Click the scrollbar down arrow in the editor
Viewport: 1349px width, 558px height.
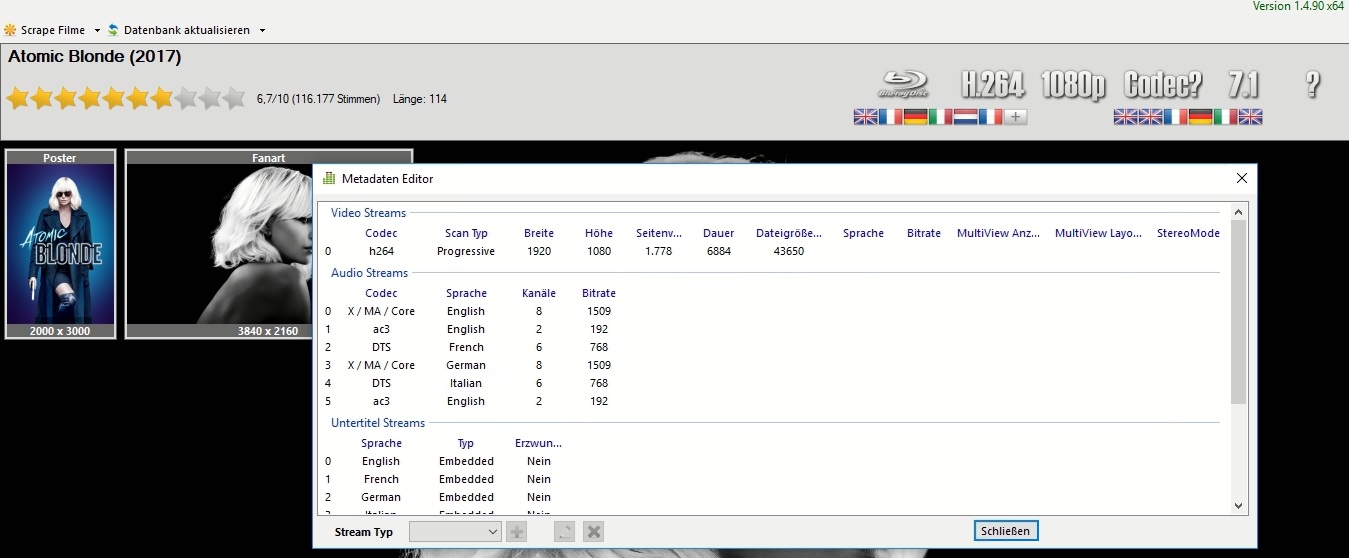1239,506
